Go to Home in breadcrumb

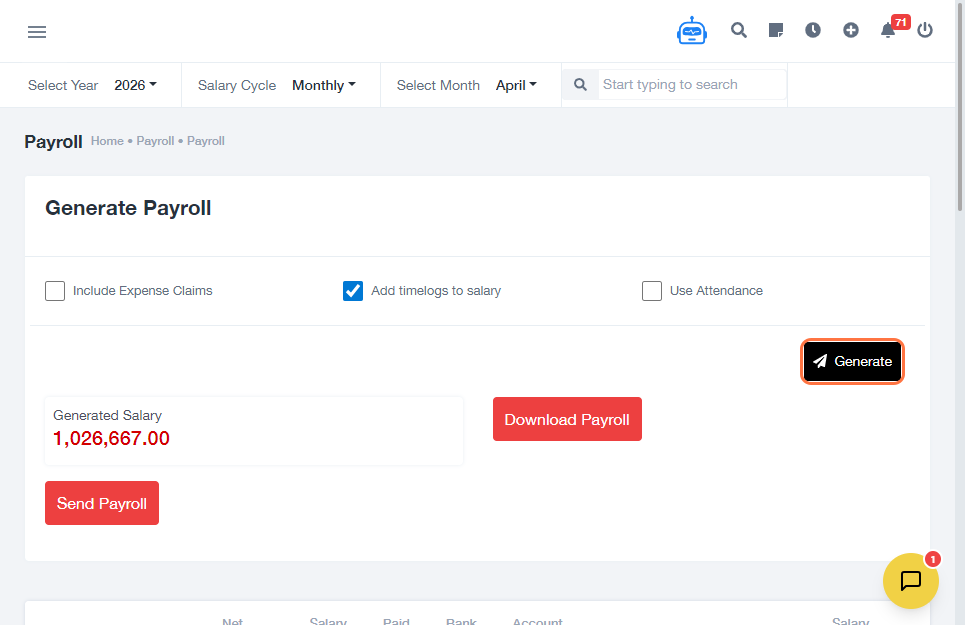pyautogui.click(x=107, y=141)
